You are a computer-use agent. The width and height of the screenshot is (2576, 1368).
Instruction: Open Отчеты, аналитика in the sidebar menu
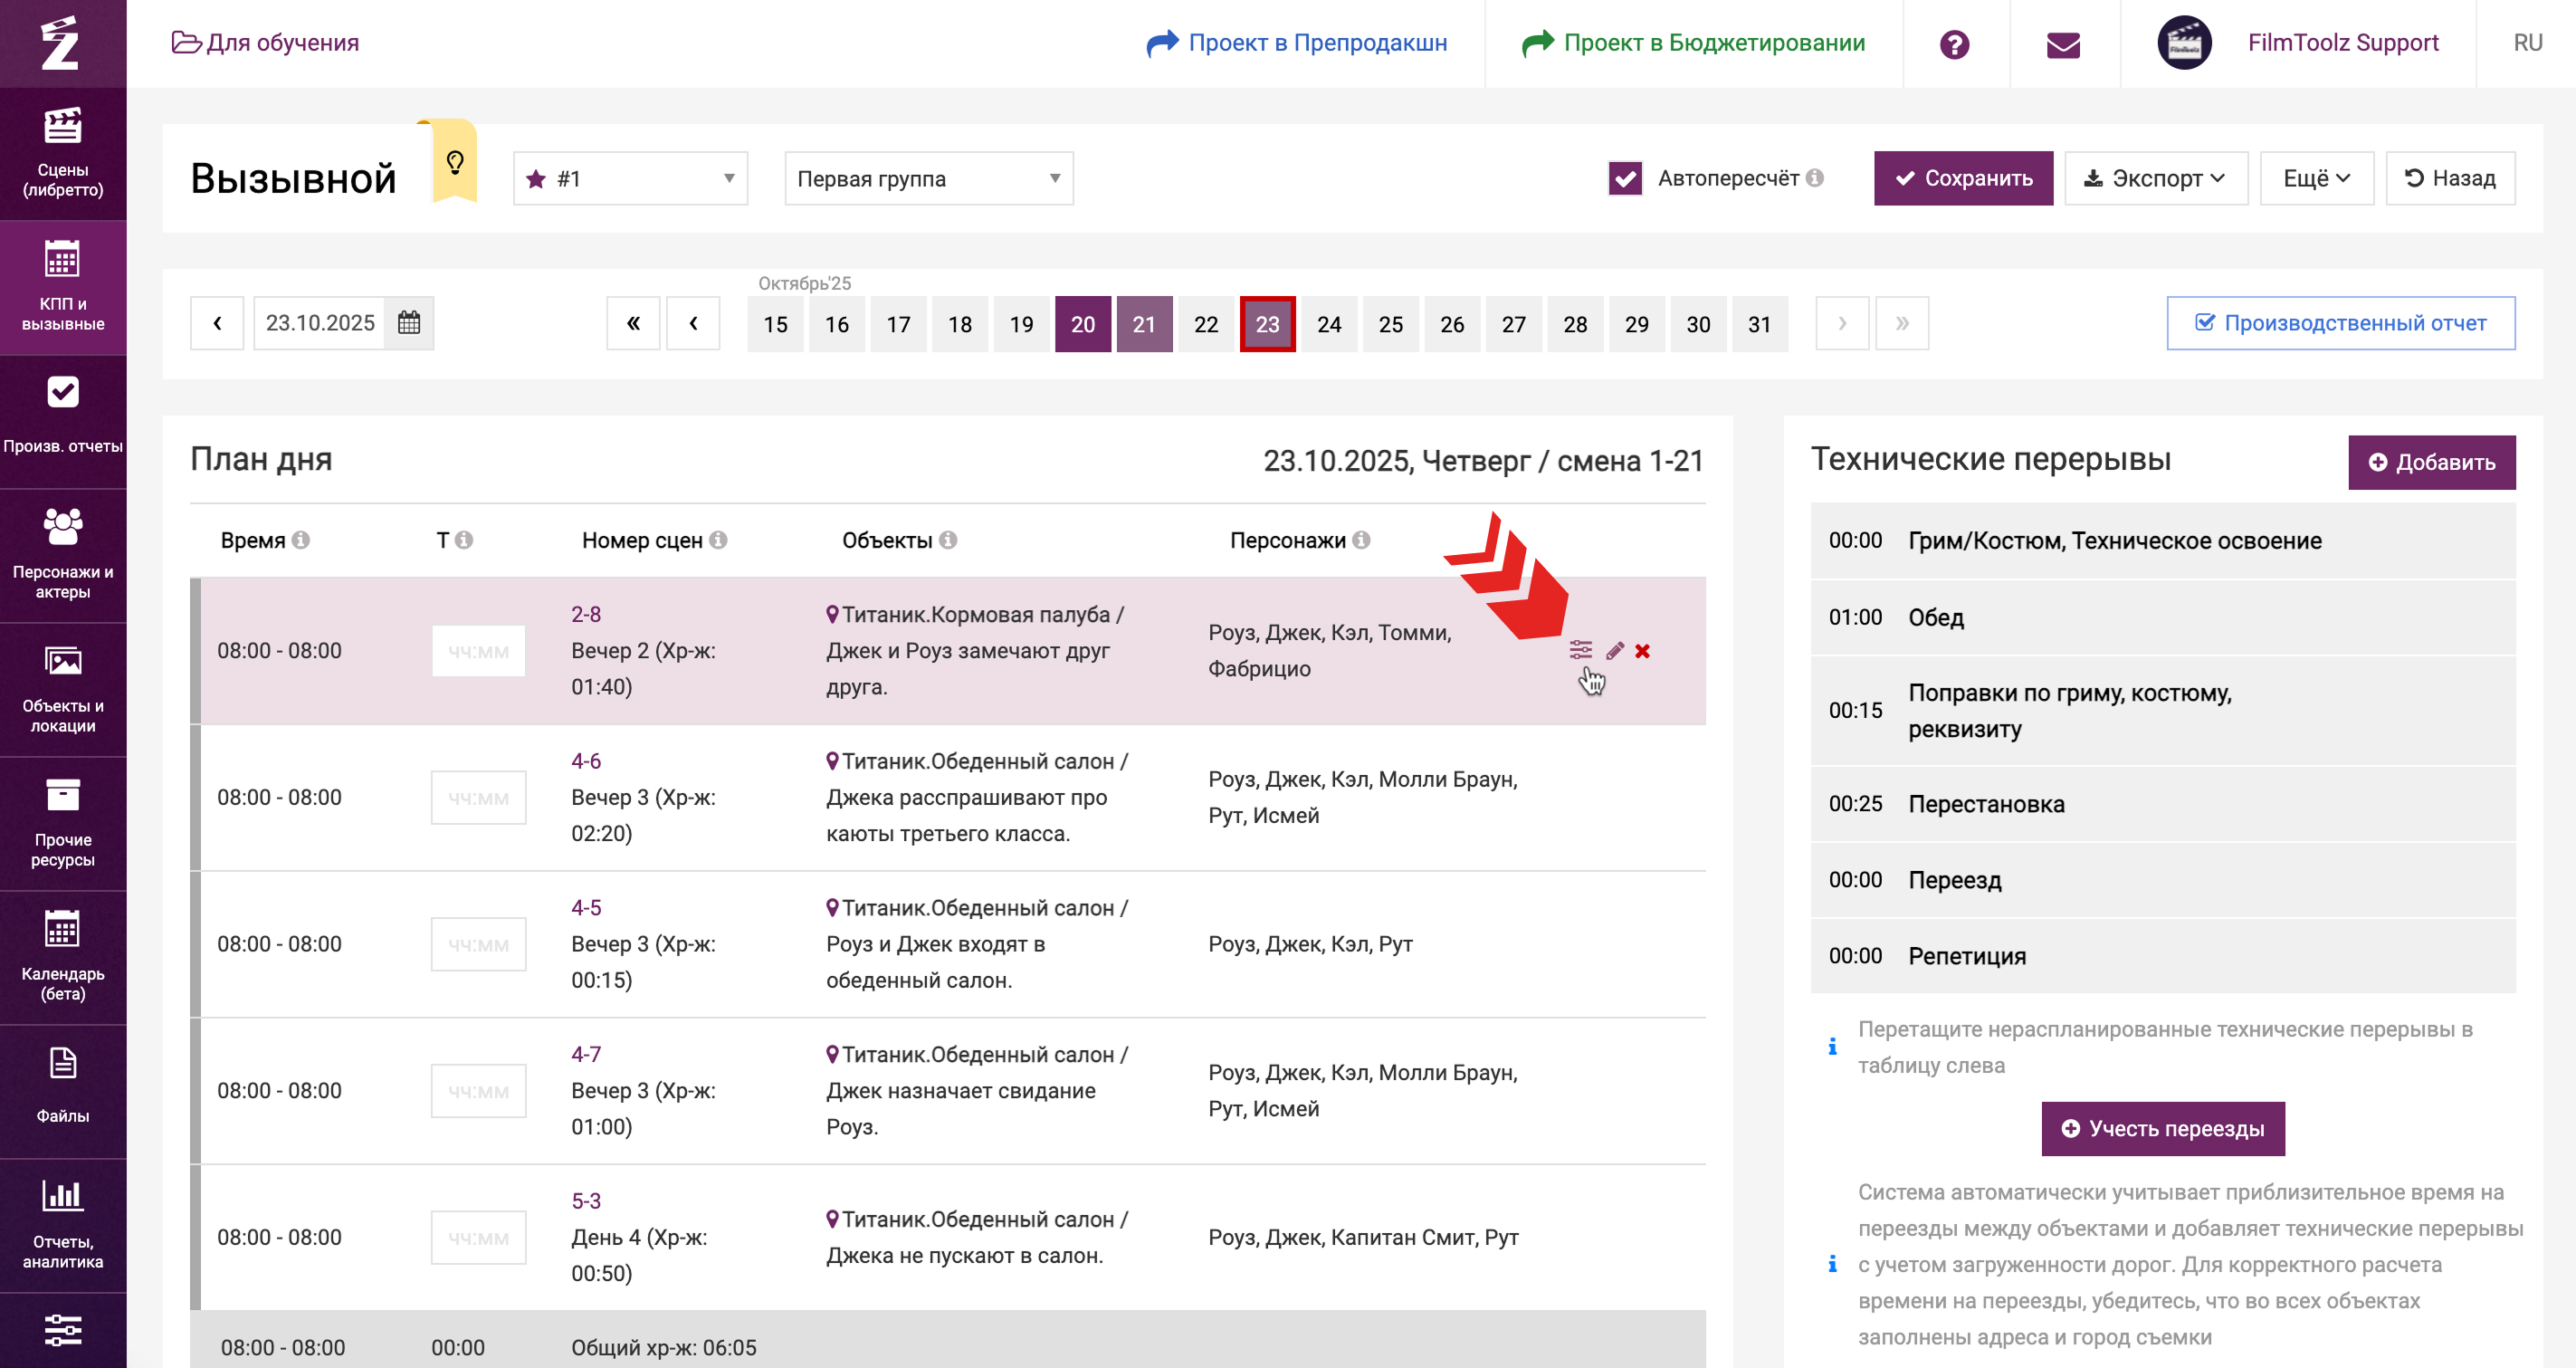coord(63,1225)
